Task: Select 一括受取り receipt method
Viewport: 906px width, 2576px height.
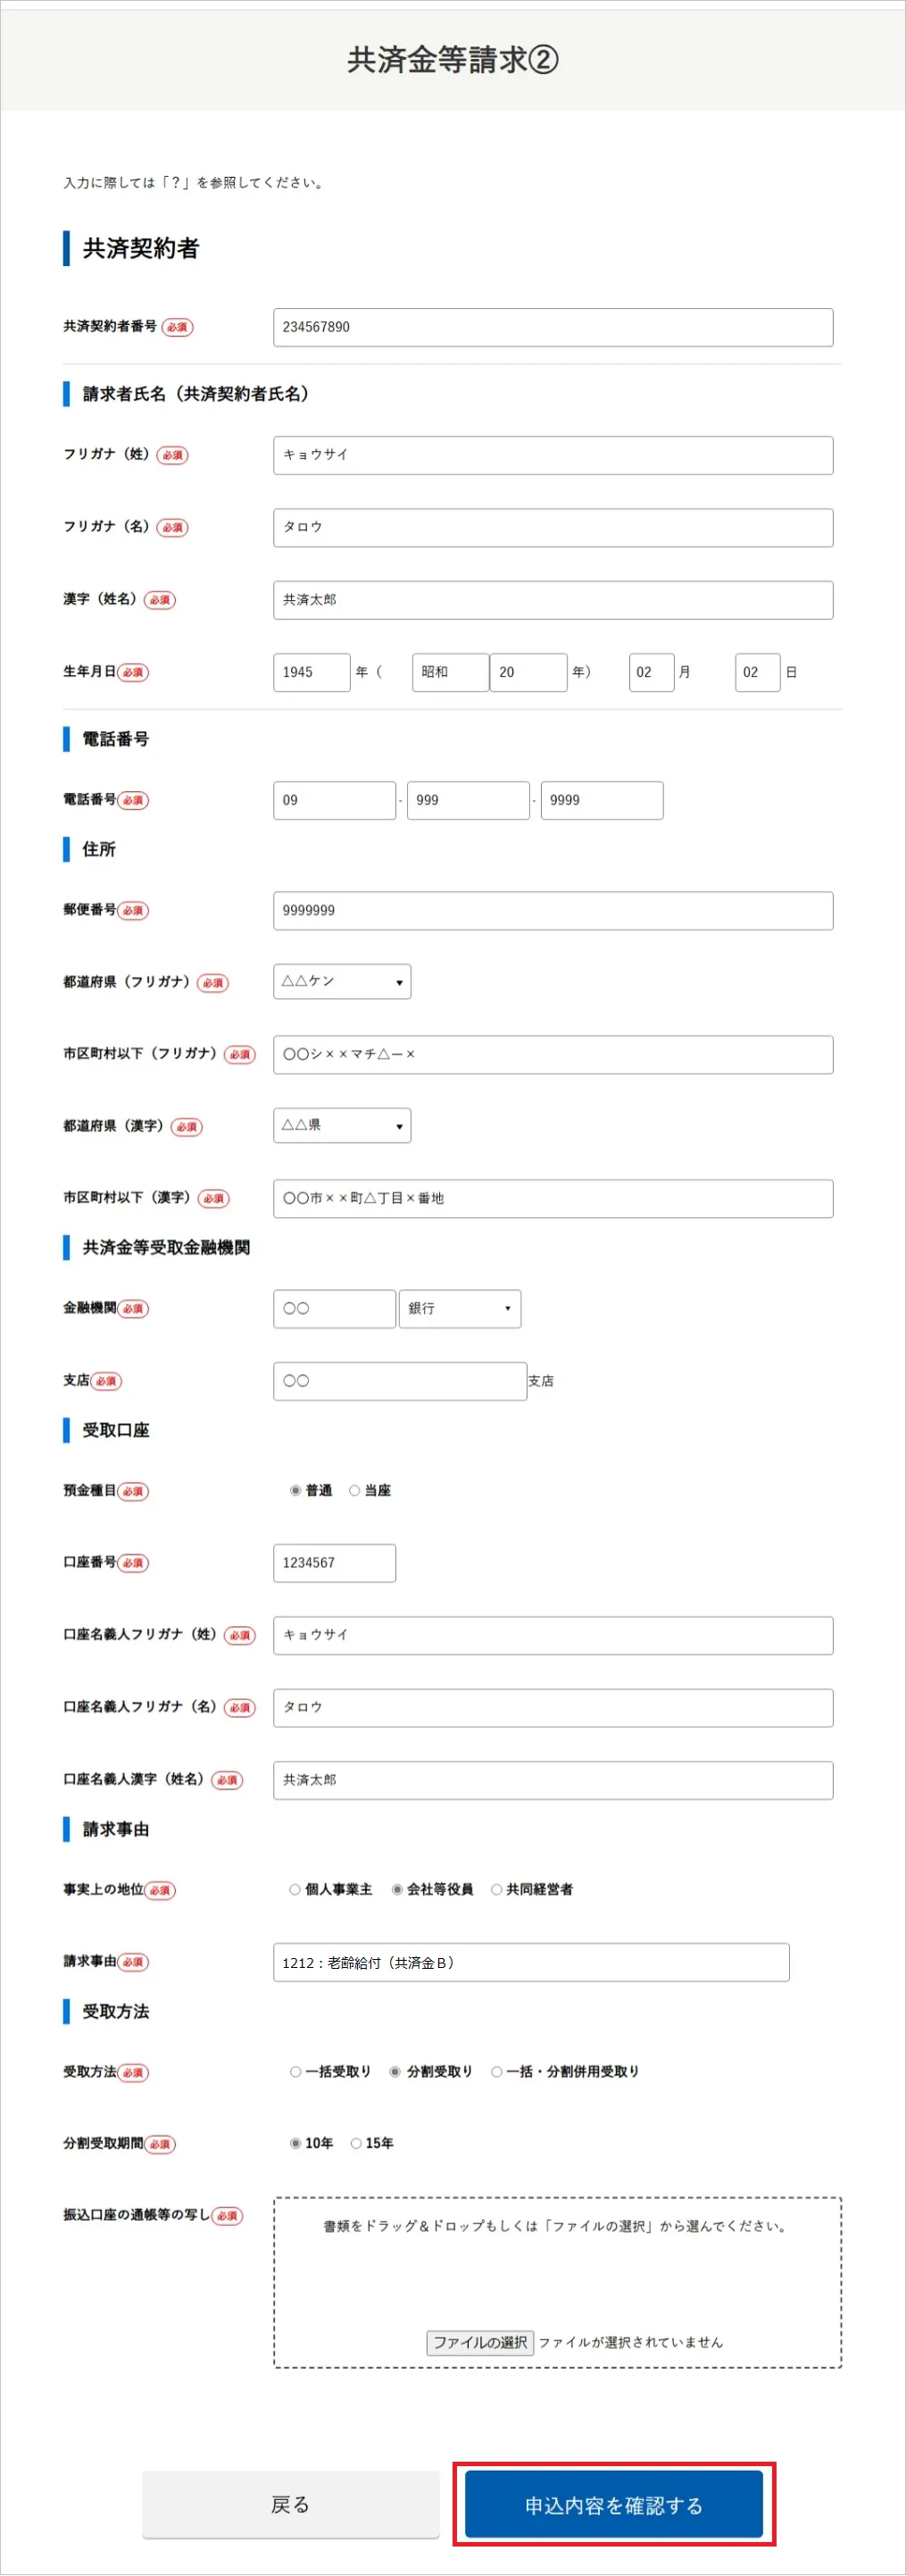Action: 295,2071
